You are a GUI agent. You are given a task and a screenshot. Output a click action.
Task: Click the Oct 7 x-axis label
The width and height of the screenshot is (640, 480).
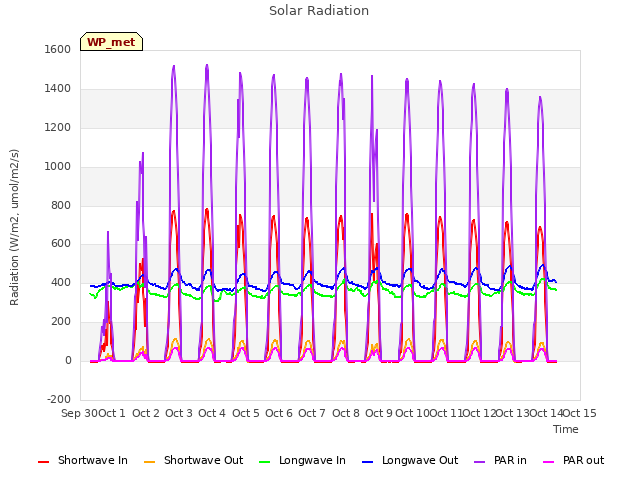(x=312, y=413)
